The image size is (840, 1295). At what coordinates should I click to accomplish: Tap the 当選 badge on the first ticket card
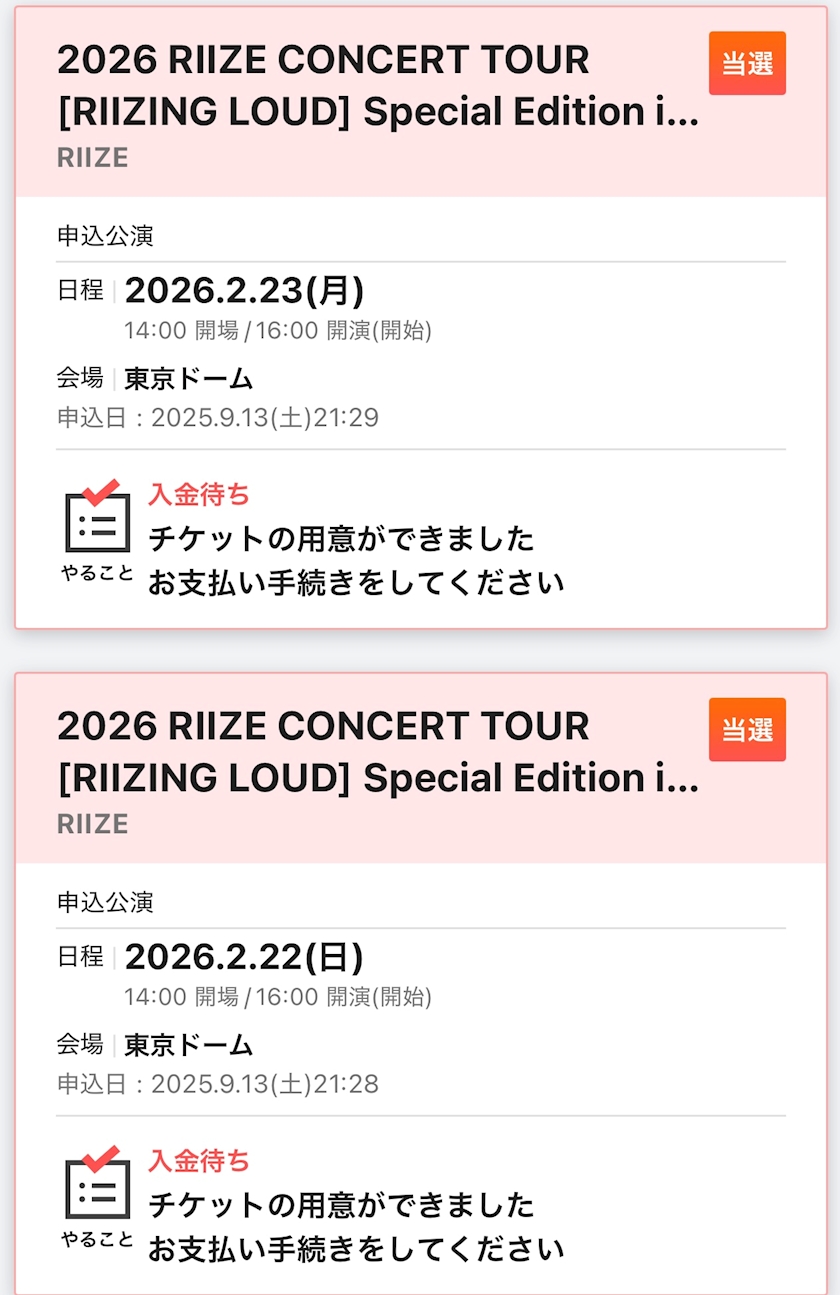point(747,63)
